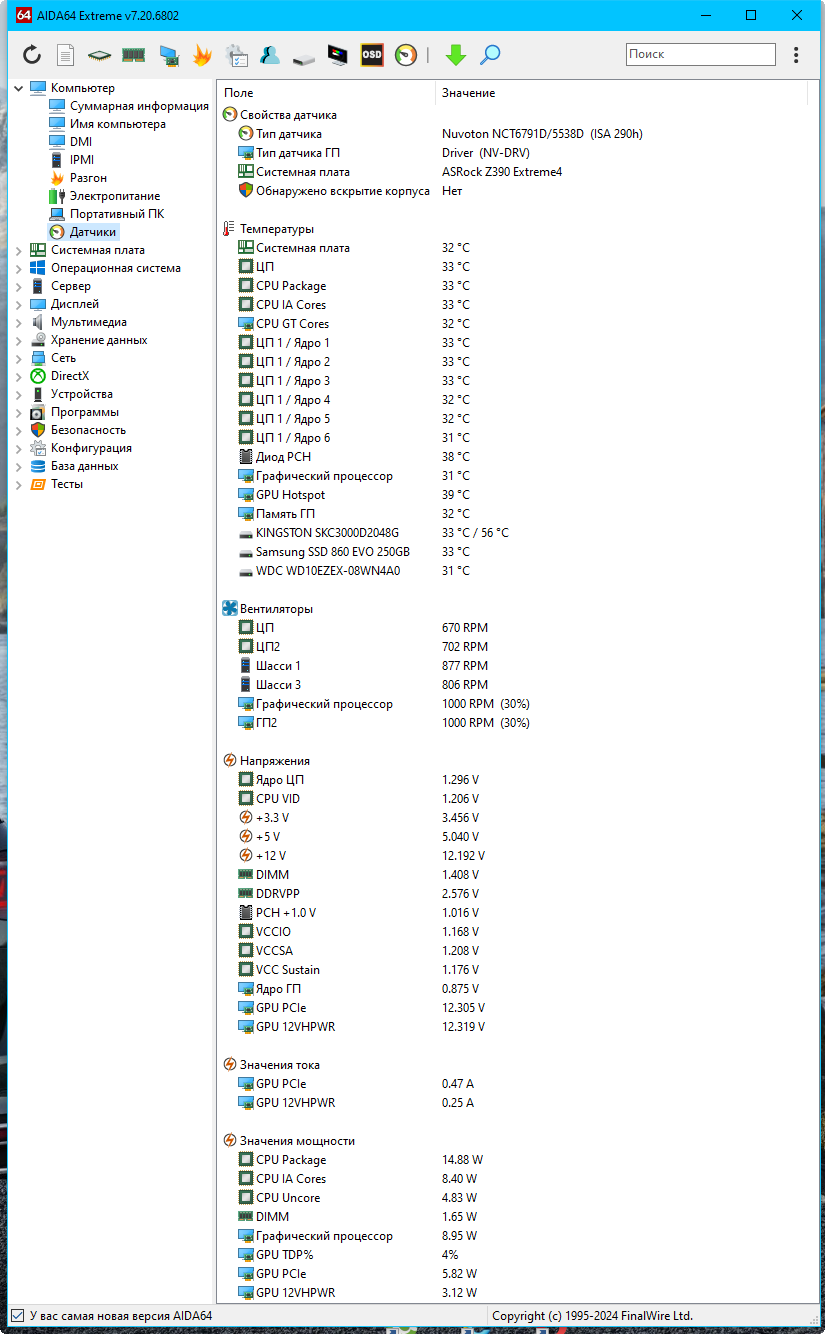Expand the Тесты node
Viewport: 825px width, 1334px height.
pyautogui.click(x=18, y=484)
